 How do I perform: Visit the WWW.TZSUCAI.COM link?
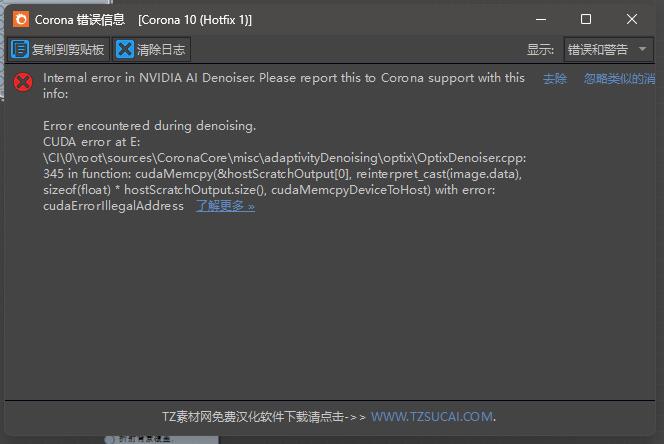pyautogui.click(x=432, y=416)
